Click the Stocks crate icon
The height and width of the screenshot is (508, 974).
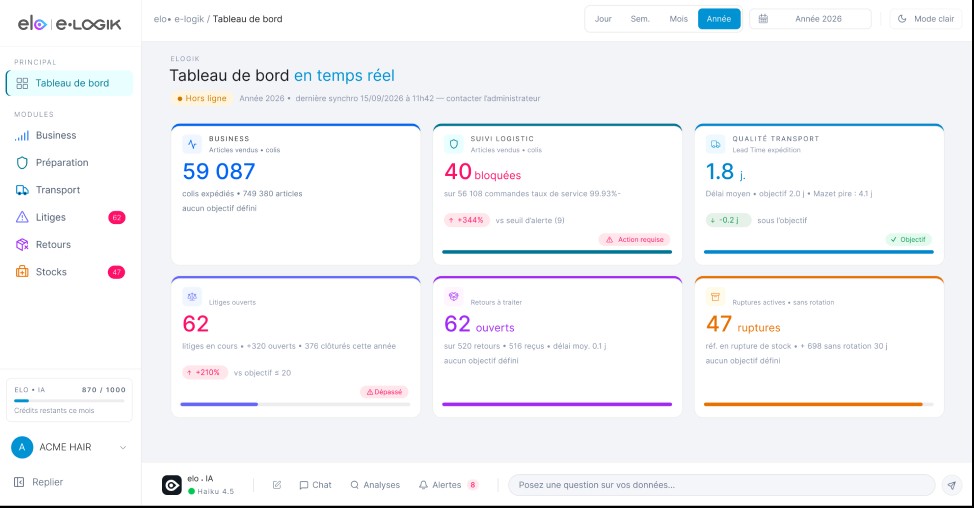click(22, 271)
